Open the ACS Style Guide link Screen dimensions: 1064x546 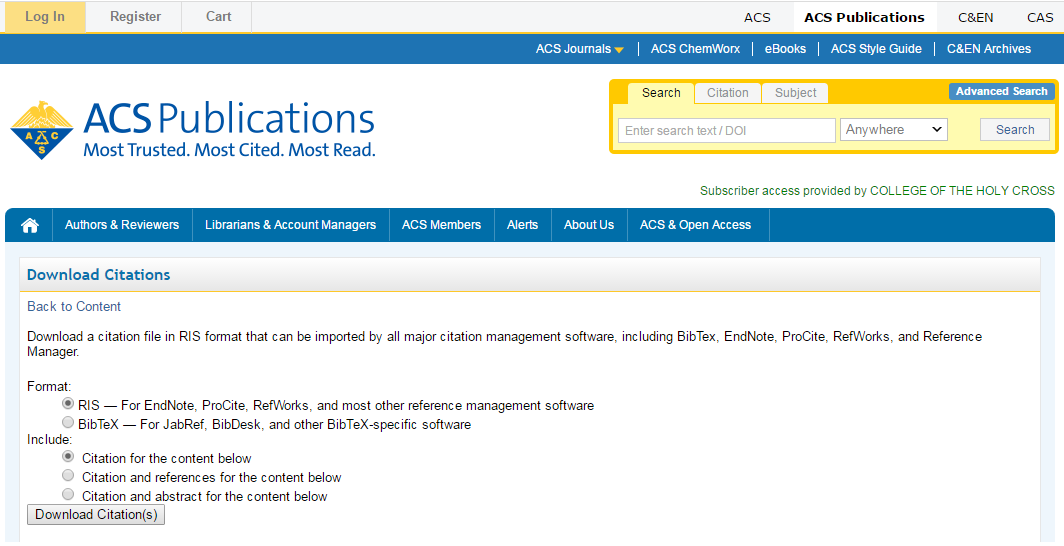coord(876,49)
